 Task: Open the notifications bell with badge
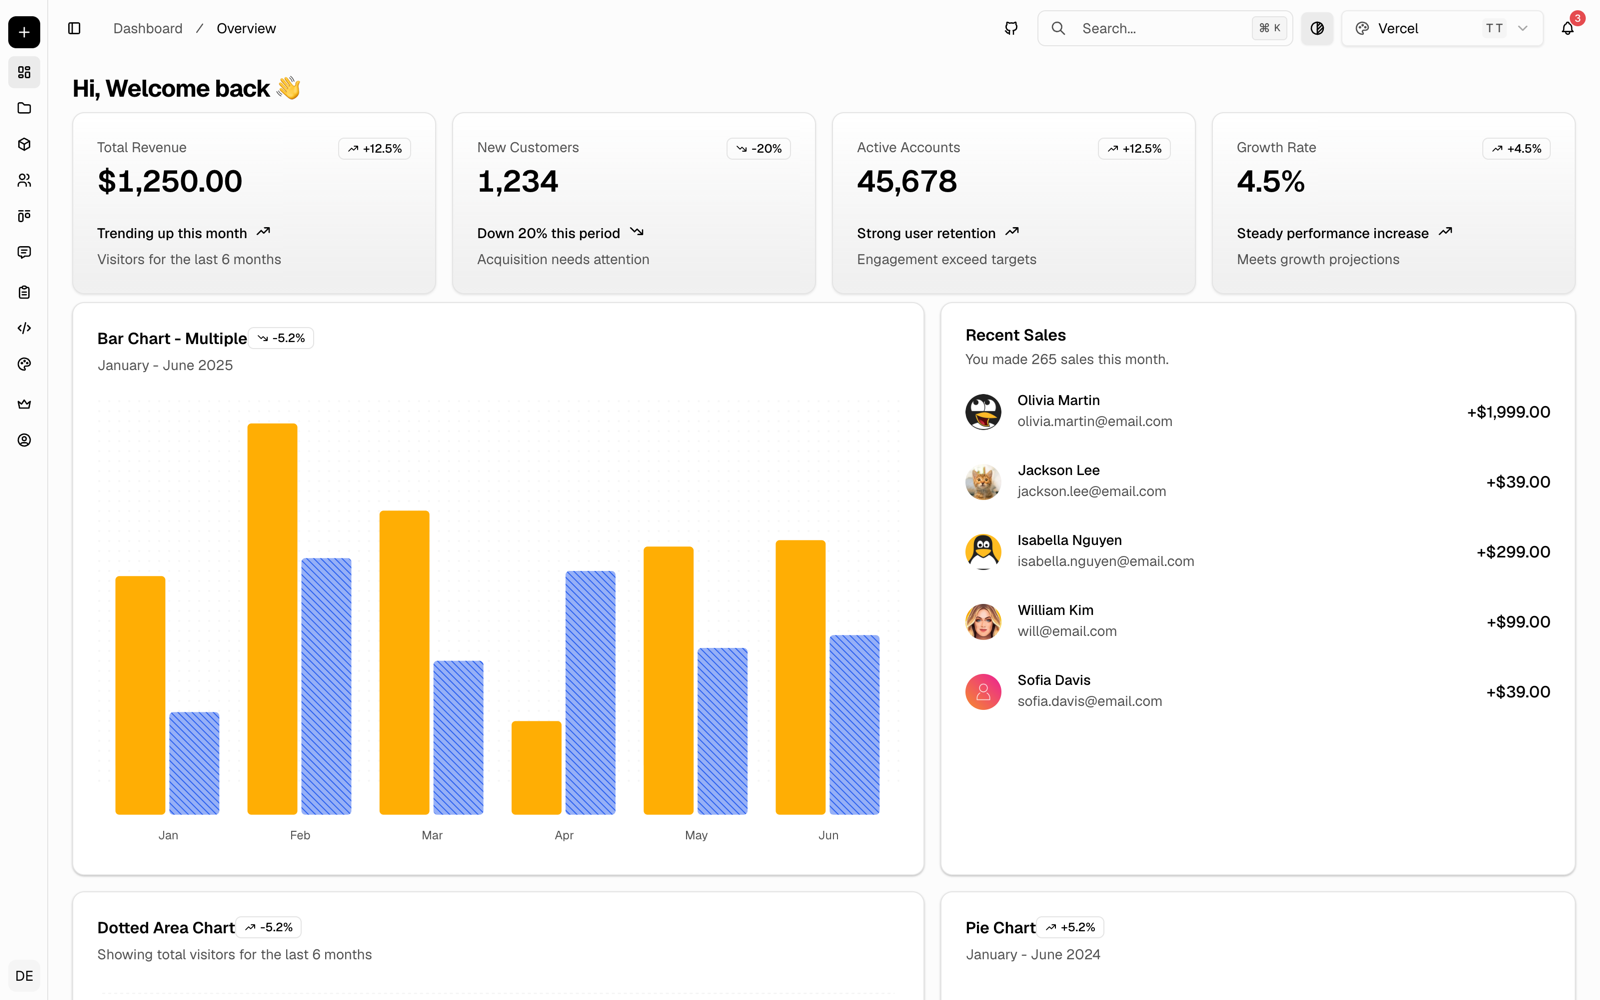click(x=1568, y=28)
